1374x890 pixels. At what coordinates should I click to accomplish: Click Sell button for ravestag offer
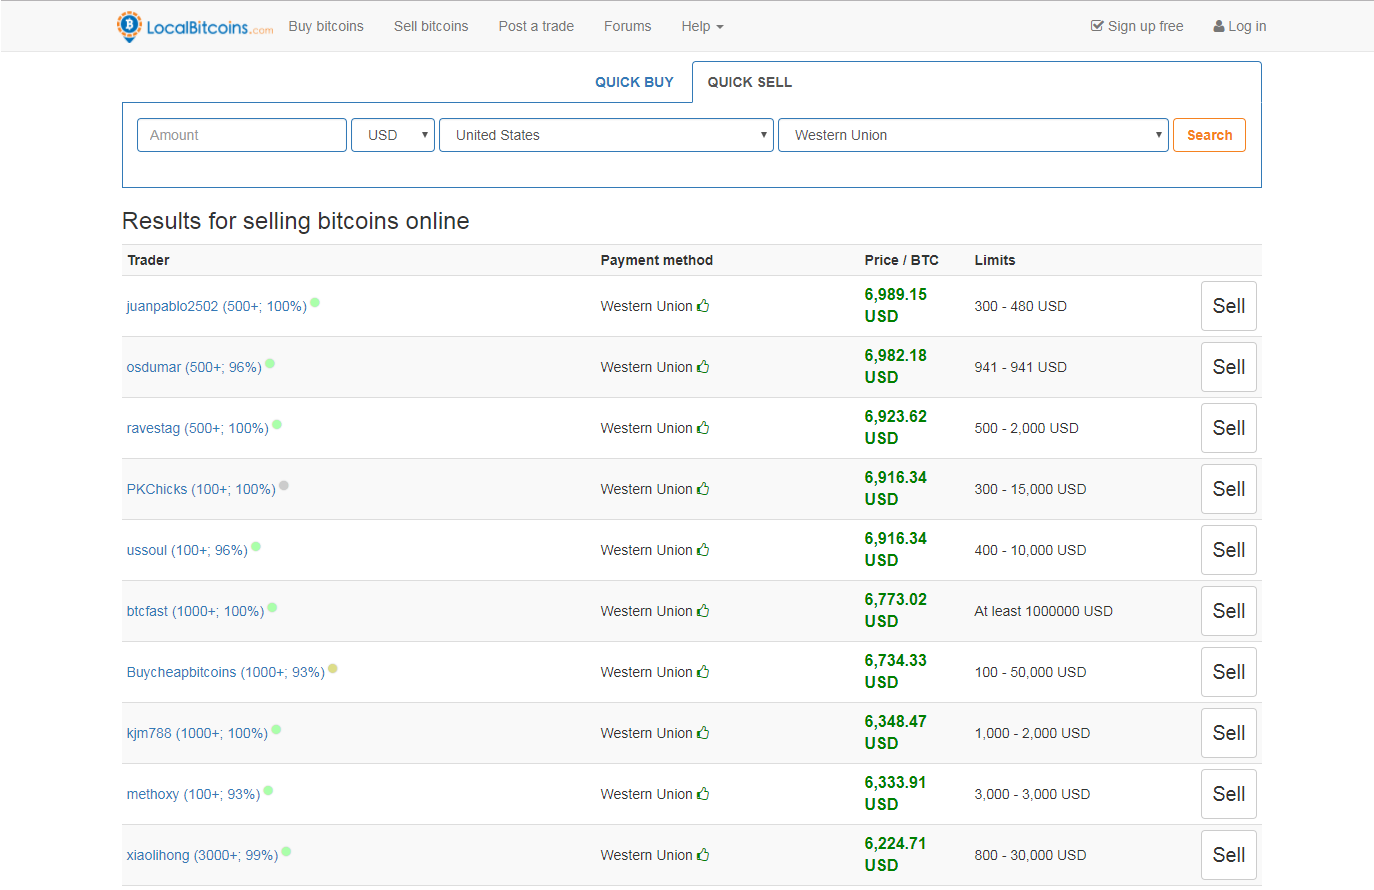[1229, 428]
